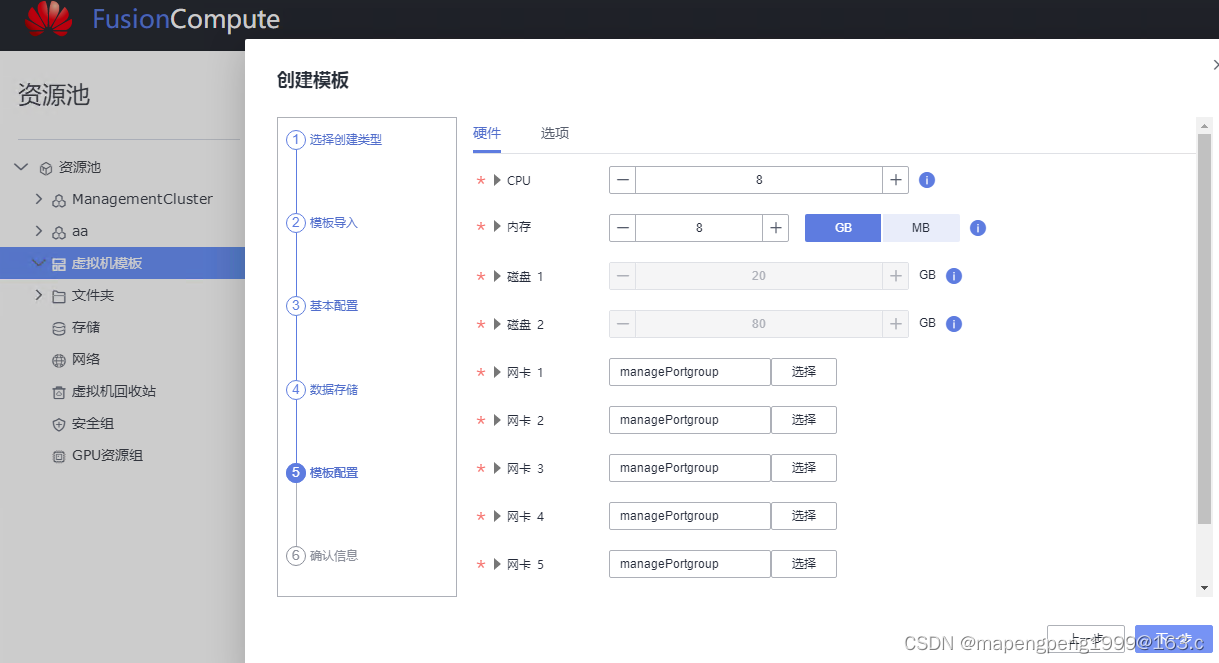Expand the 文件夹 tree node chevron
1219x663 pixels.
click(x=39, y=295)
